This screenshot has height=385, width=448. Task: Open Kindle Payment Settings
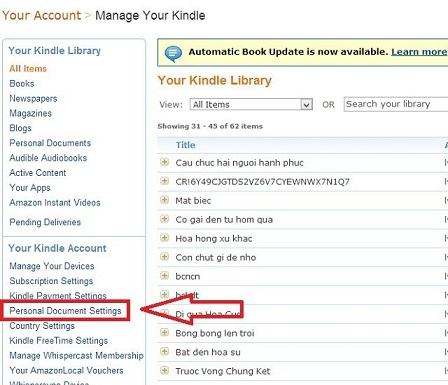click(x=58, y=296)
